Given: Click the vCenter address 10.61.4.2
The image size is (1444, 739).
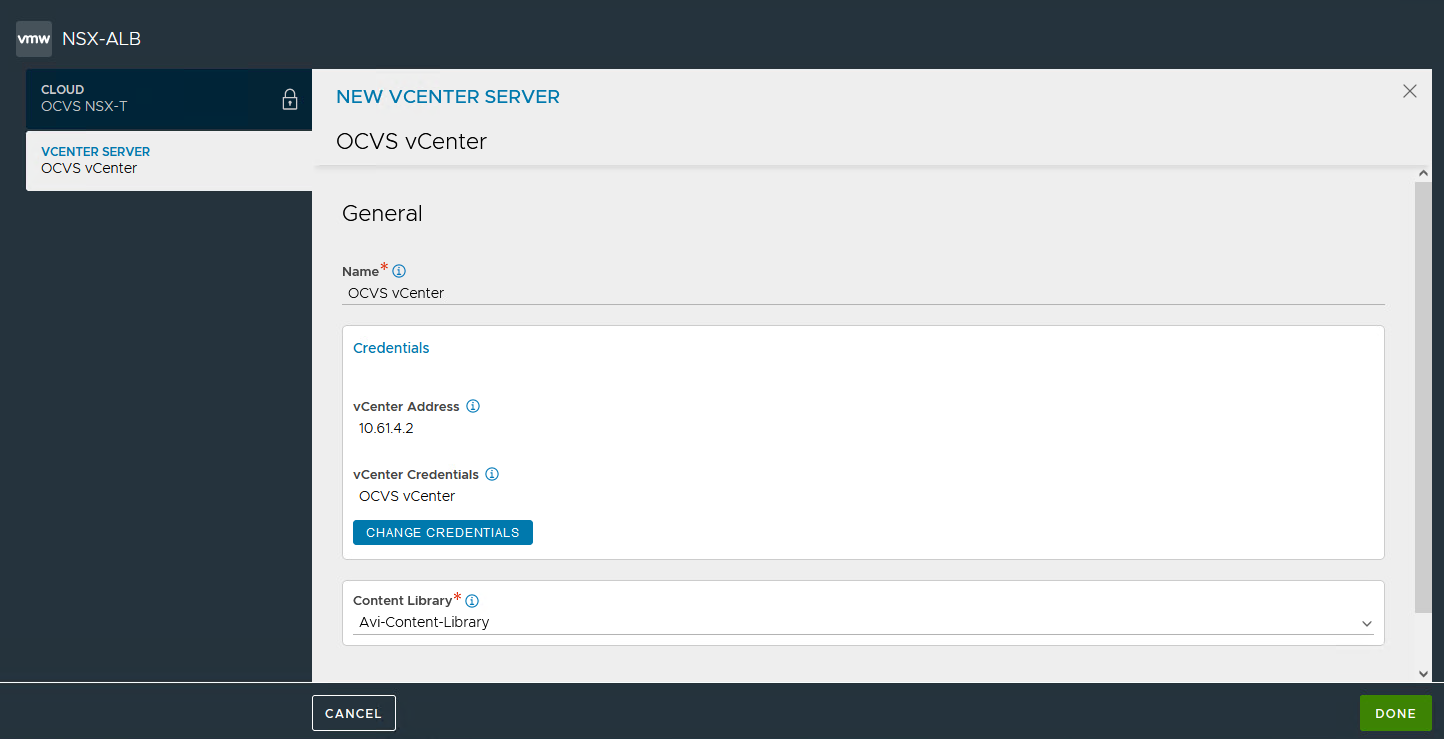Looking at the screenshot, I should tap(386, 428).
